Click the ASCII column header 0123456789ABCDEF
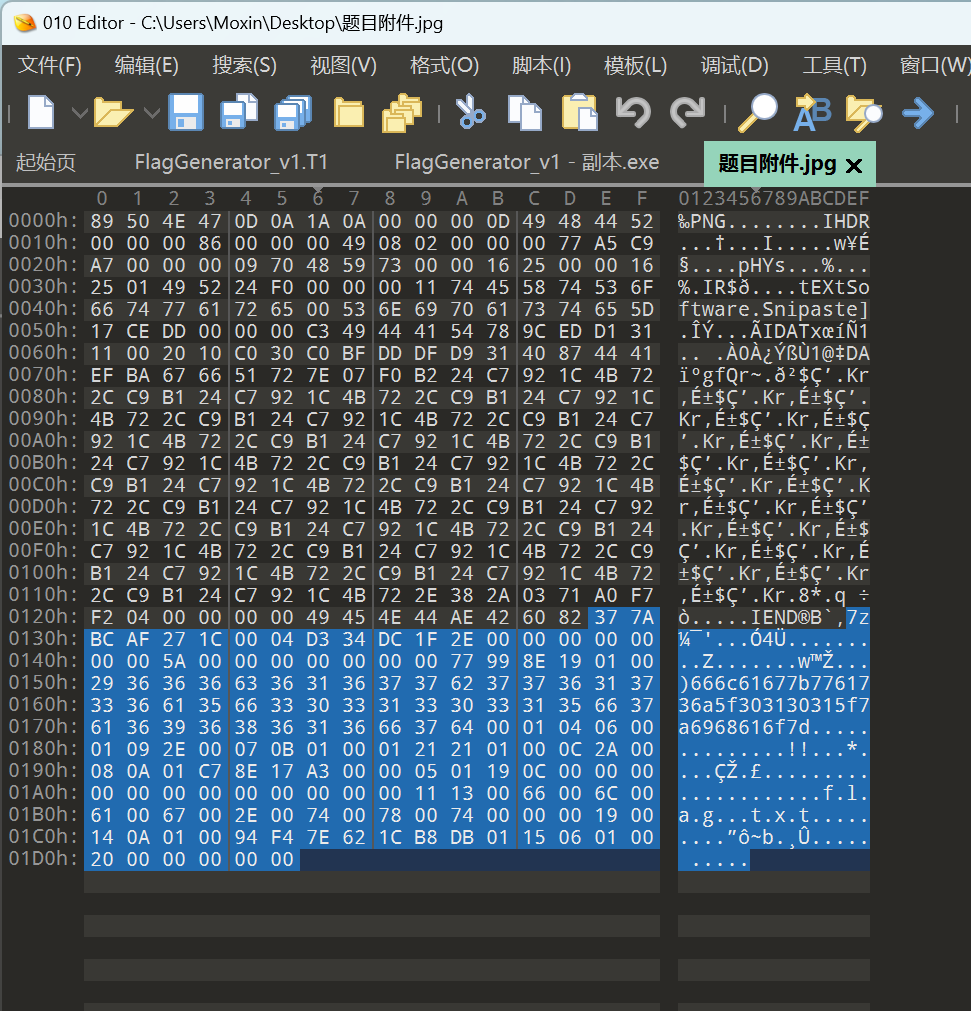The height and width of the screenshot is (1011, 971). coord(773,198)
